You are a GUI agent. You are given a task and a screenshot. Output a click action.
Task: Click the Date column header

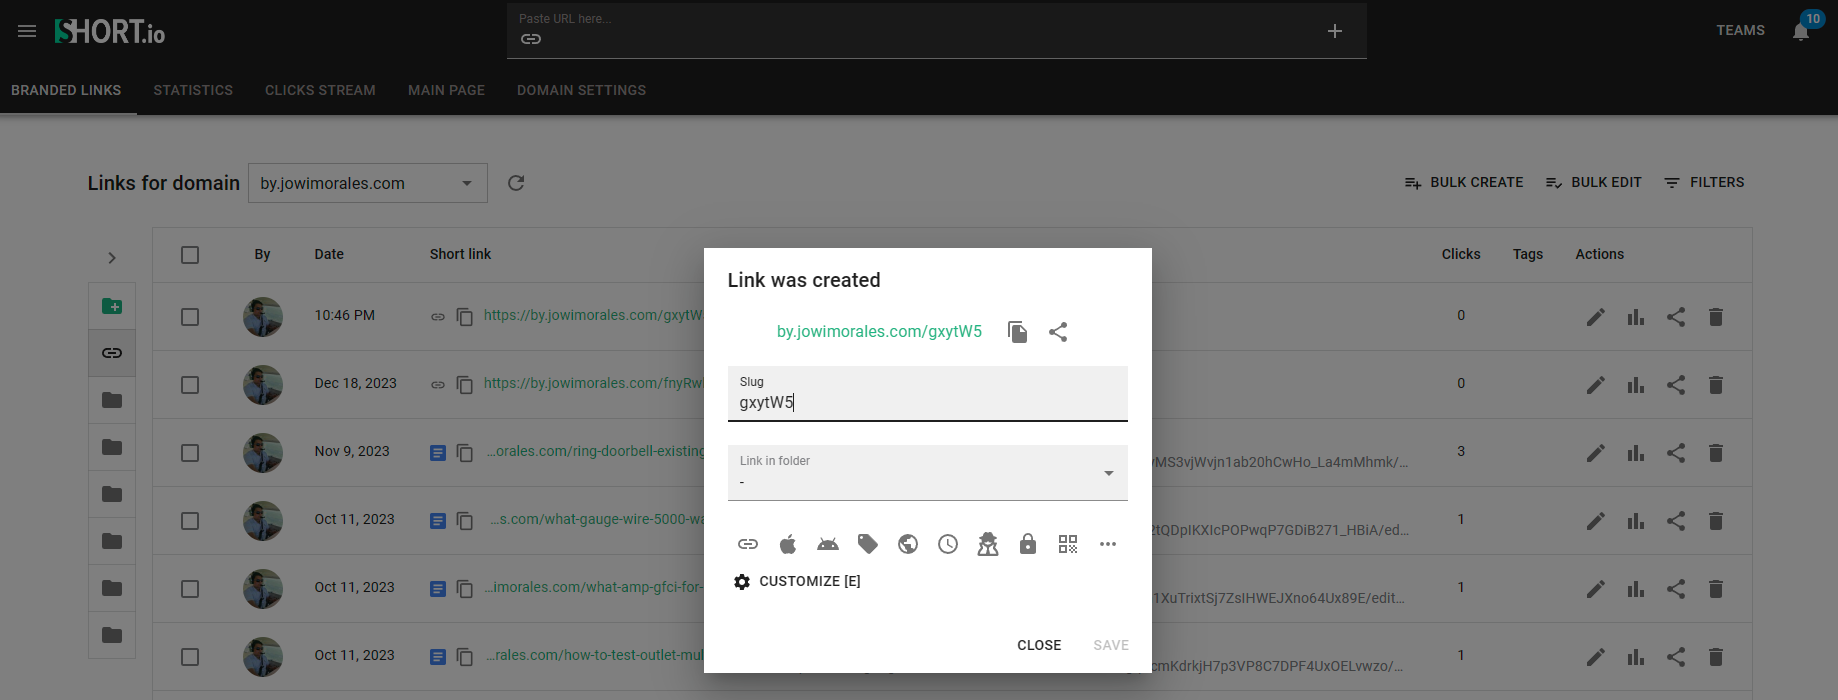(x=329, y=255)
